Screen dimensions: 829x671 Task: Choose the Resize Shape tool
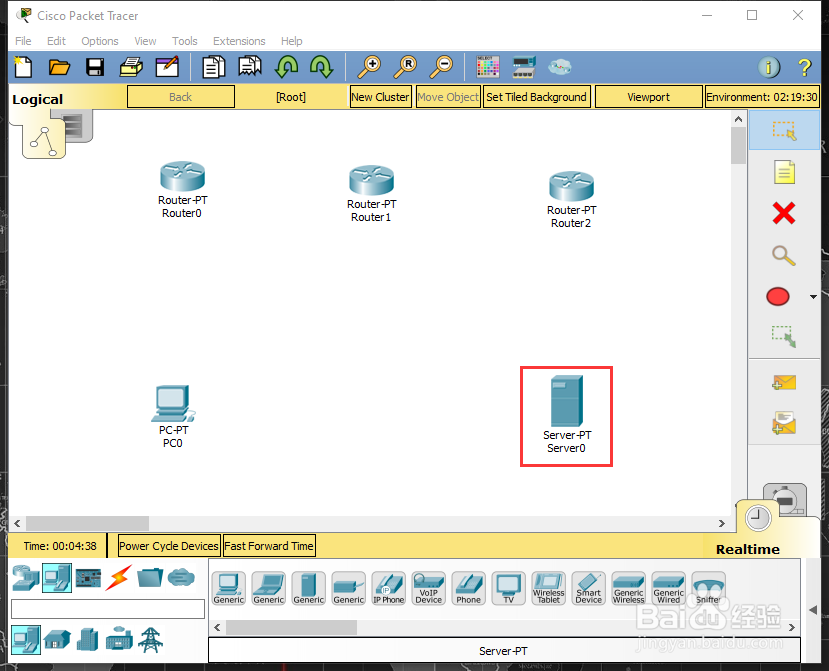(784, 336)
